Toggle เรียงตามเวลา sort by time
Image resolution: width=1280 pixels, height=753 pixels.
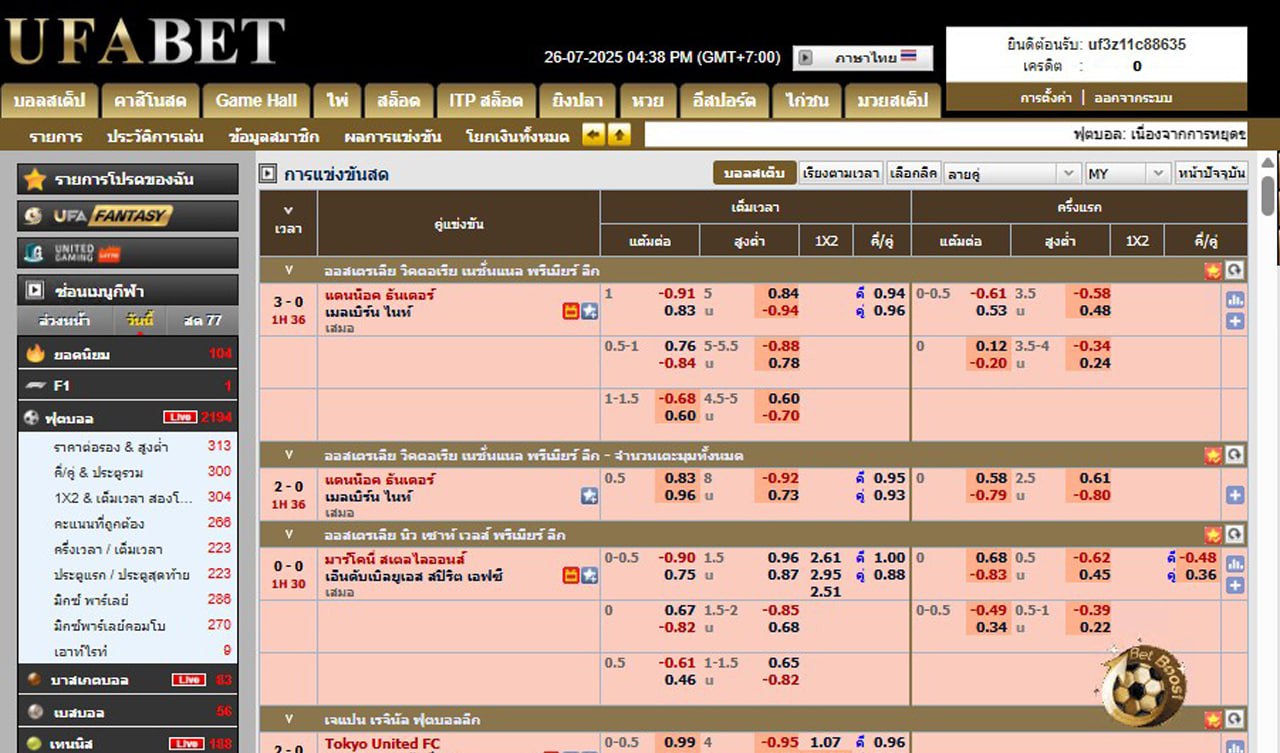pyautogui.click(x=842, y=173)
